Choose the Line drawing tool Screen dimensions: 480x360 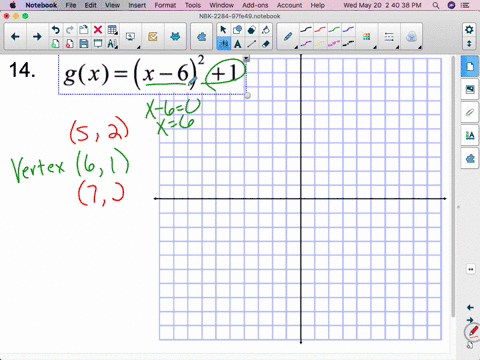tap(251, 44)
